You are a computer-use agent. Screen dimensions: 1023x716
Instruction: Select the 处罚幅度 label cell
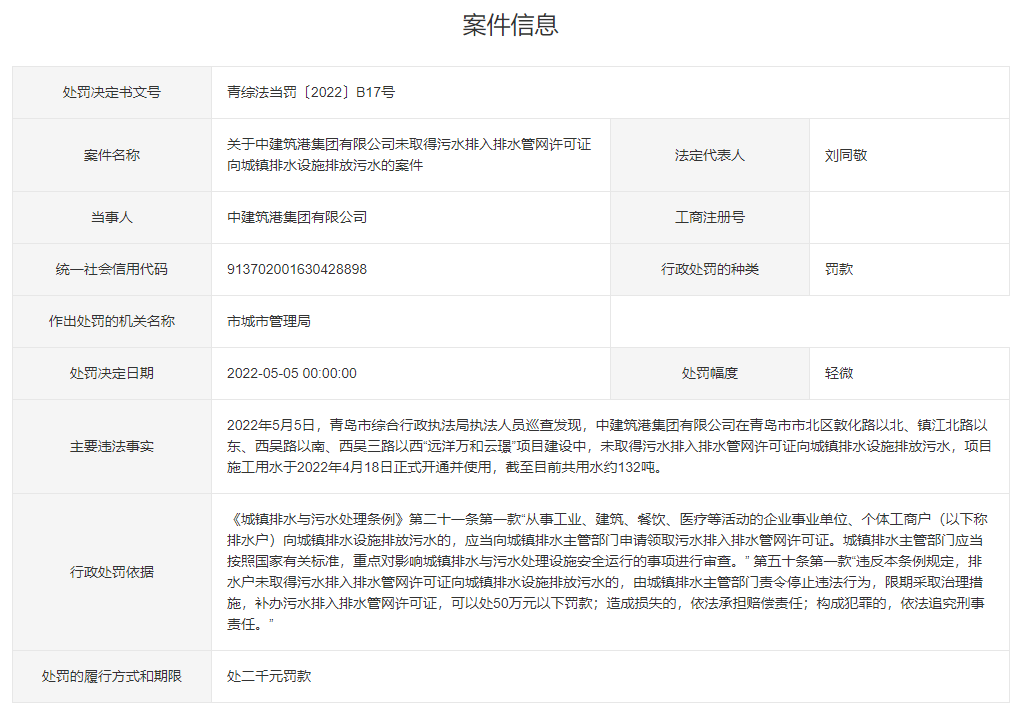point(710,373)
